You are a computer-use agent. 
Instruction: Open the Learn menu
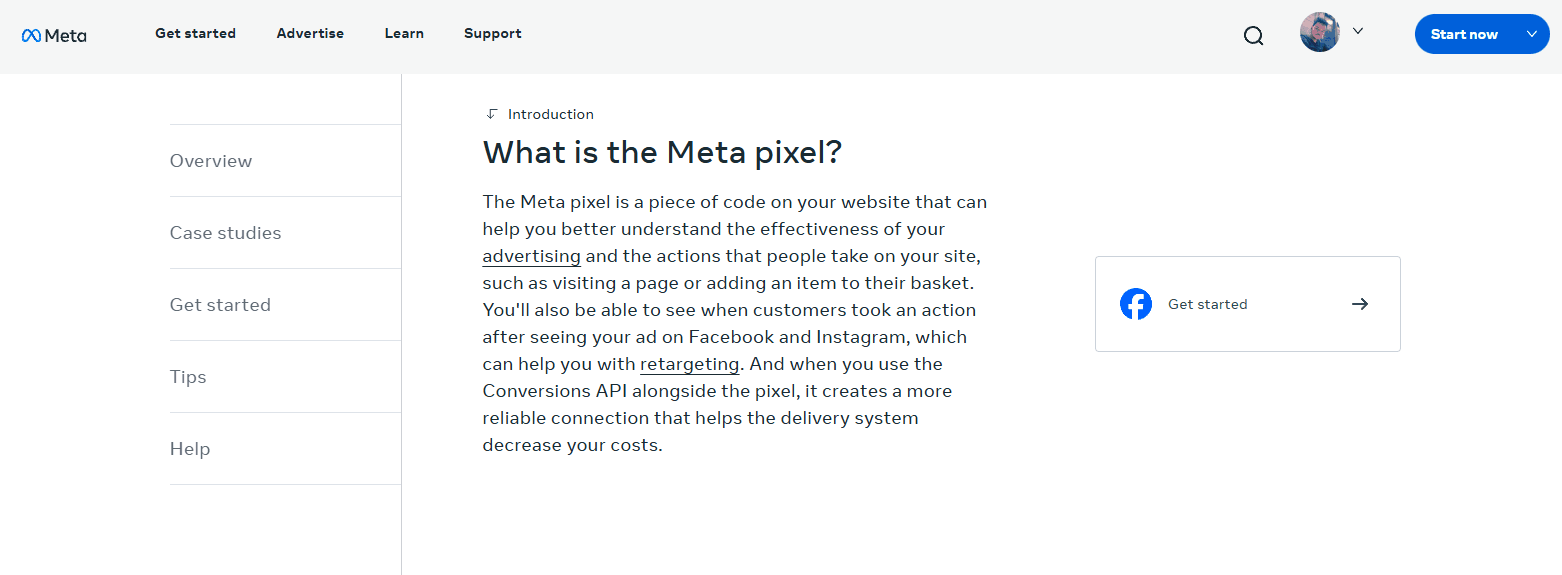404,34
